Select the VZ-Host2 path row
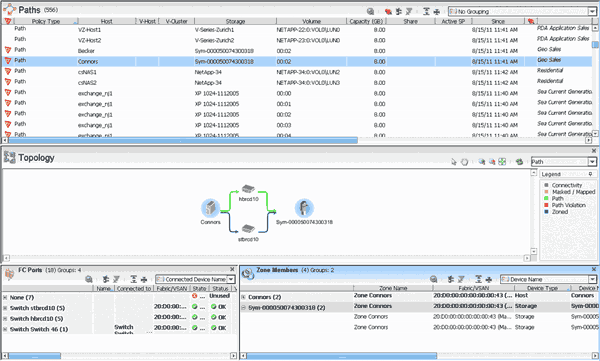This screenshot has width=600, height=361. [x=297, y=40]
